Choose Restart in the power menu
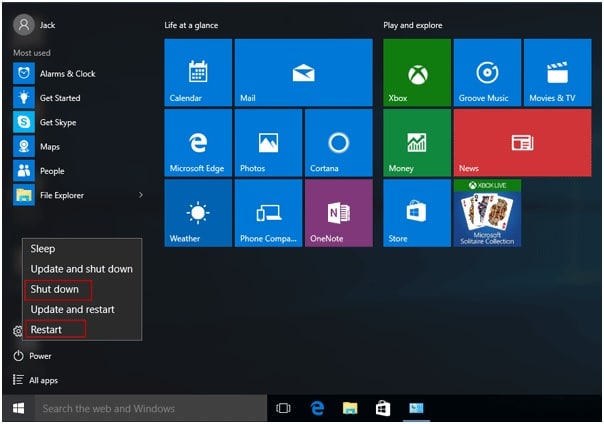 click(82, 330)
